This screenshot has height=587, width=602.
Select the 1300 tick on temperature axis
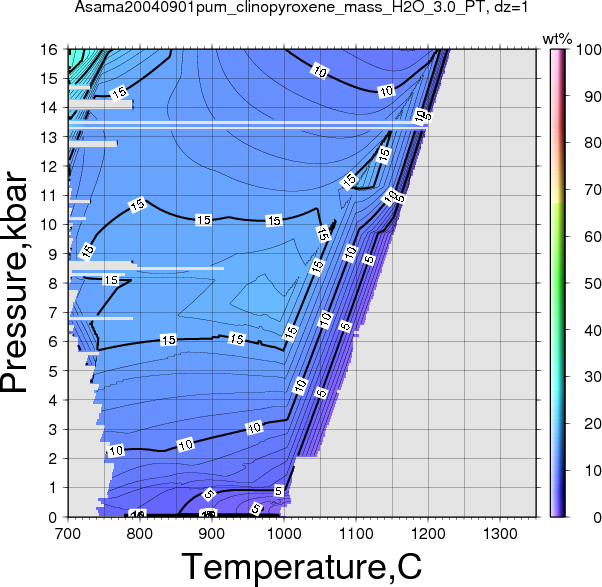coord(500,534)
